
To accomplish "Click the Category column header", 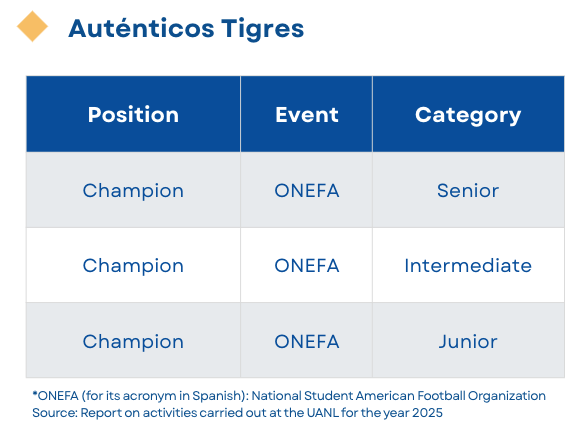I will 468,114.
